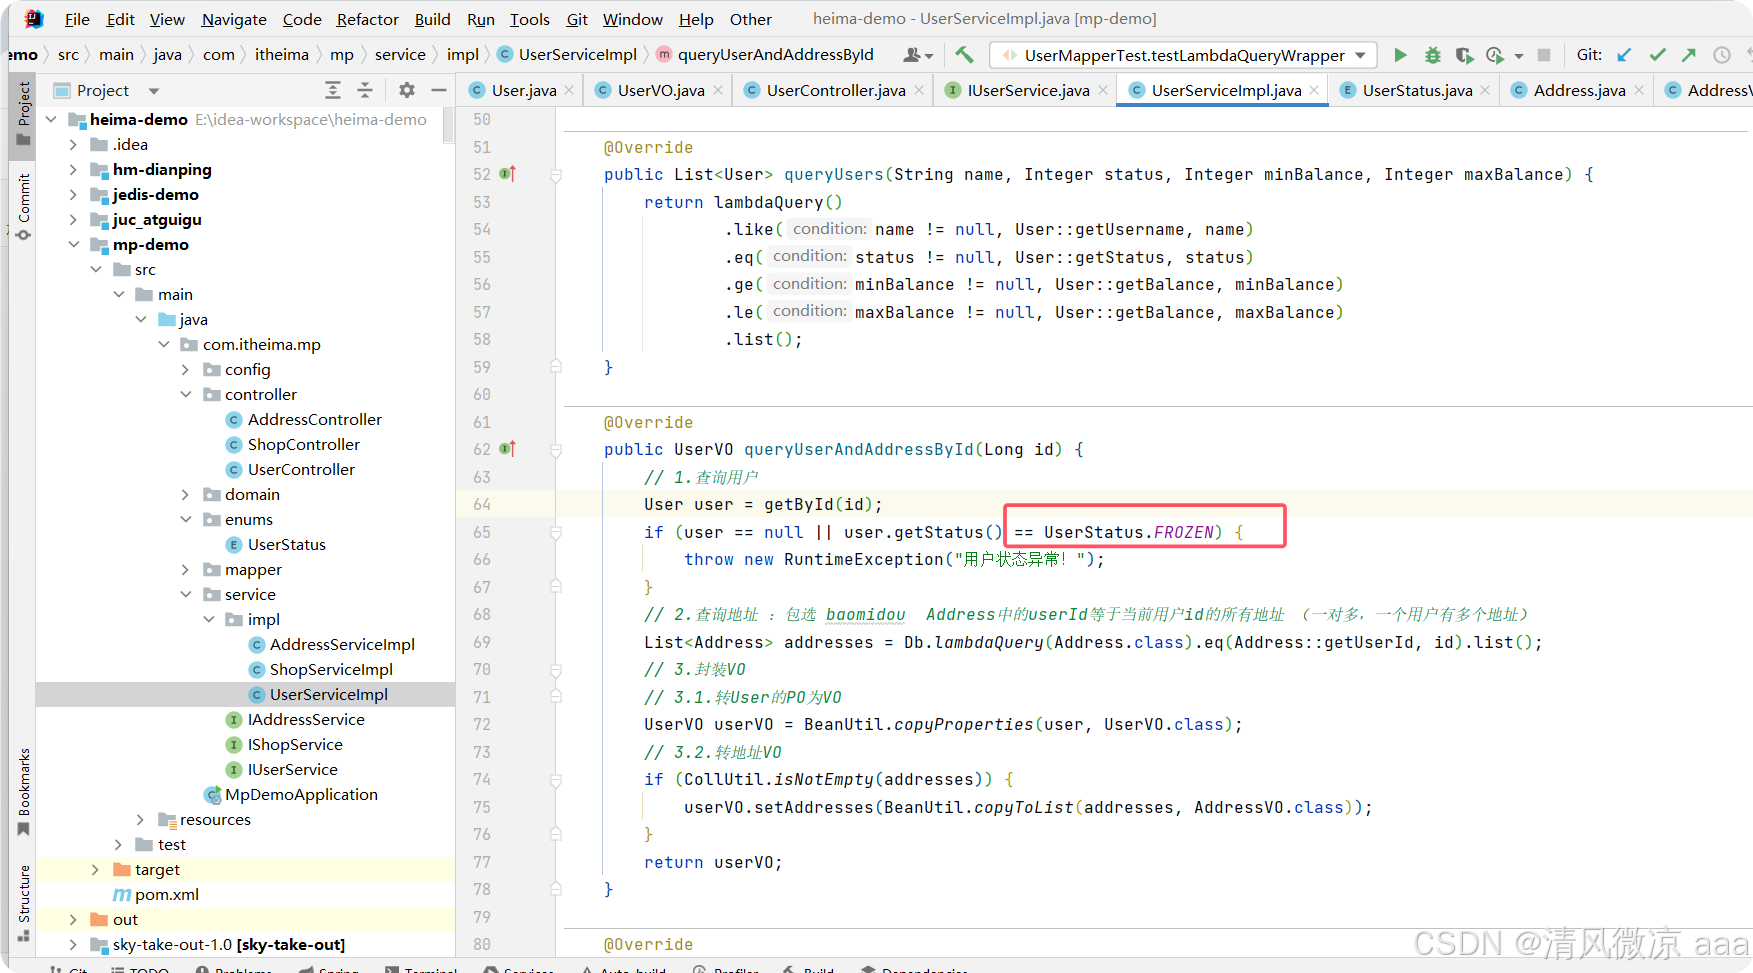
Task: Click Git commit green checkmark
Action: (1657, 55)
